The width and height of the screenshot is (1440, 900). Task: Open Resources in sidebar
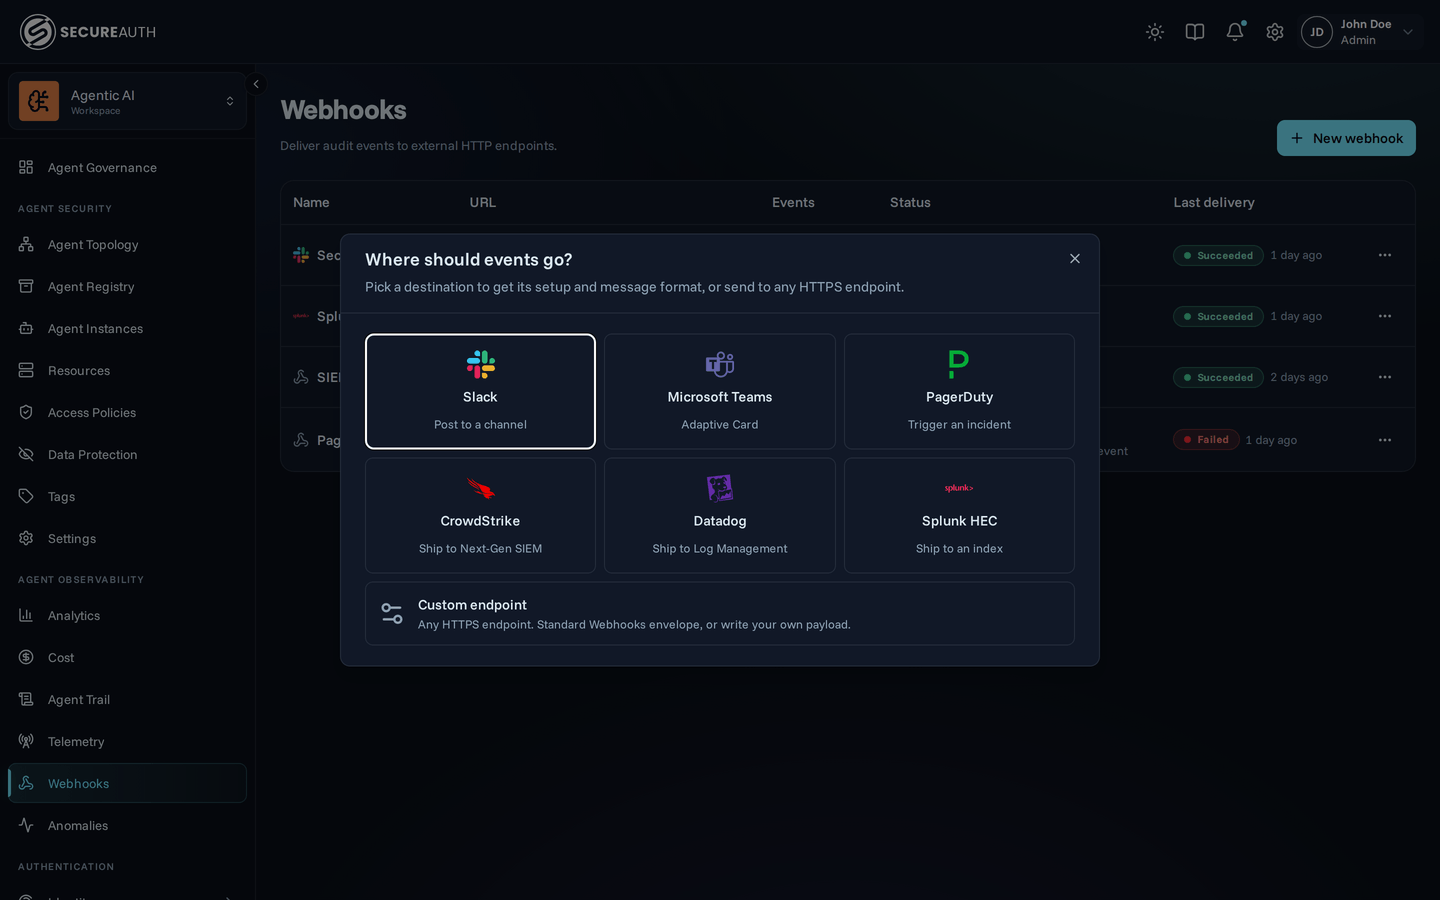point(127,370)
